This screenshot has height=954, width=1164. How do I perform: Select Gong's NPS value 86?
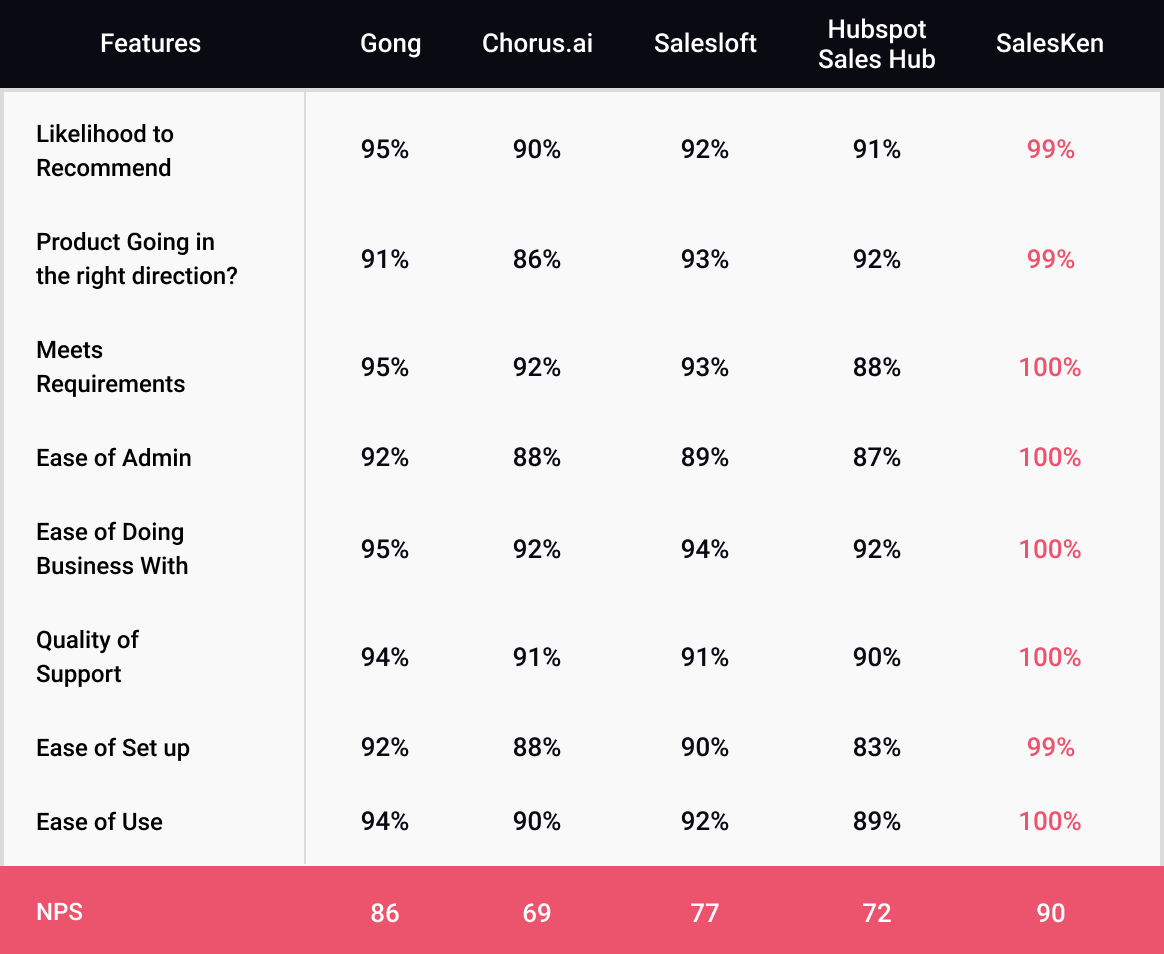point(385,913)
